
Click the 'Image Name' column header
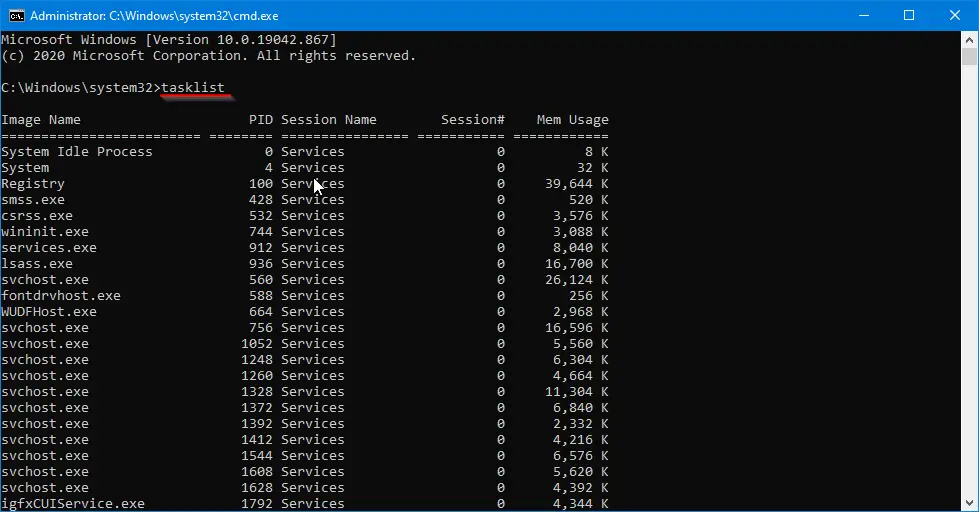tap(41, 120)
